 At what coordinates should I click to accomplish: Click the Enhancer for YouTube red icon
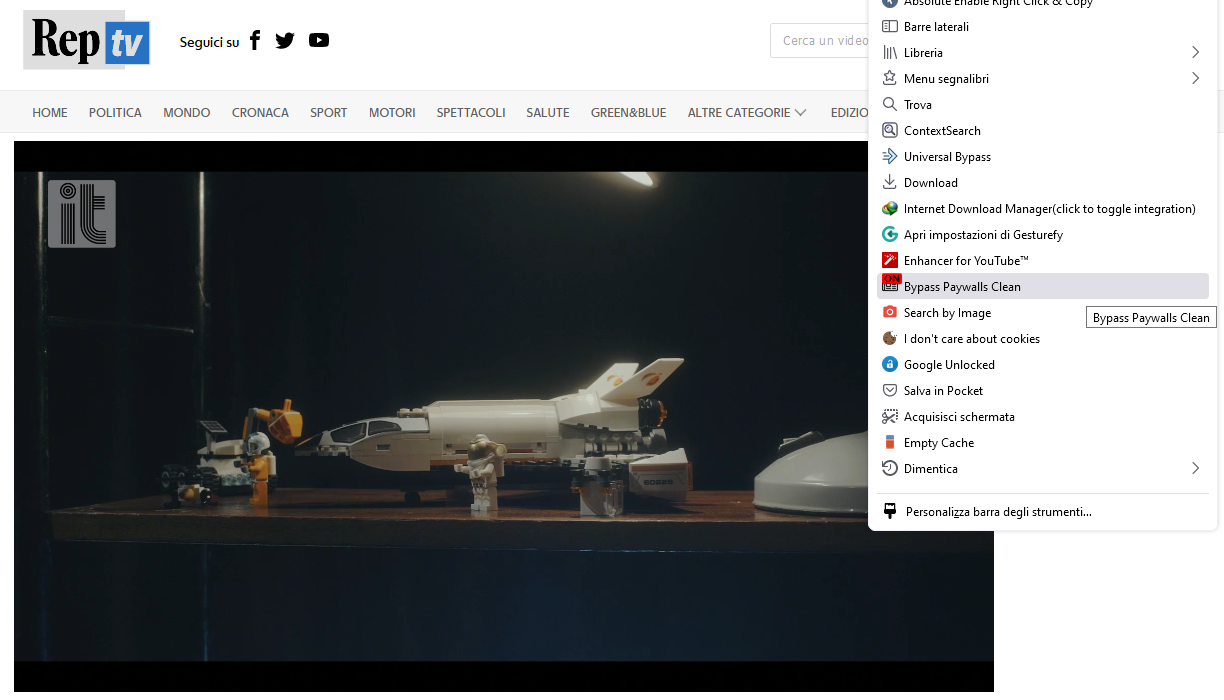pyautogui.click(x=890, y=261)
